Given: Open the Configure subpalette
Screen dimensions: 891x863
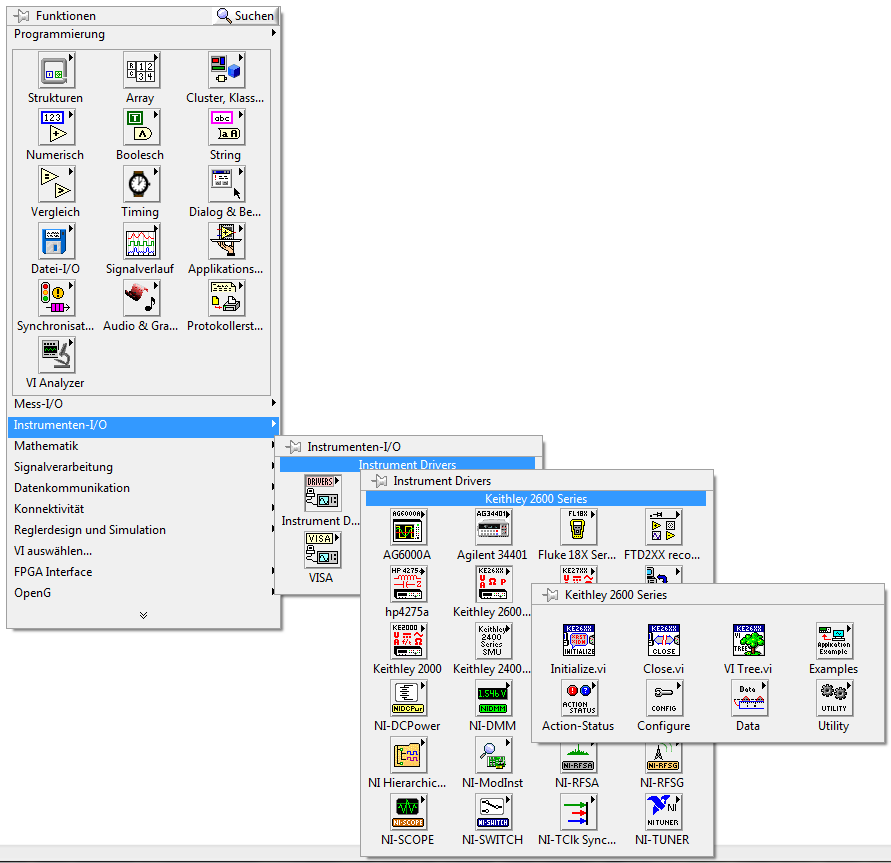Looking at the screenshot, I should [x=664, y=698].
